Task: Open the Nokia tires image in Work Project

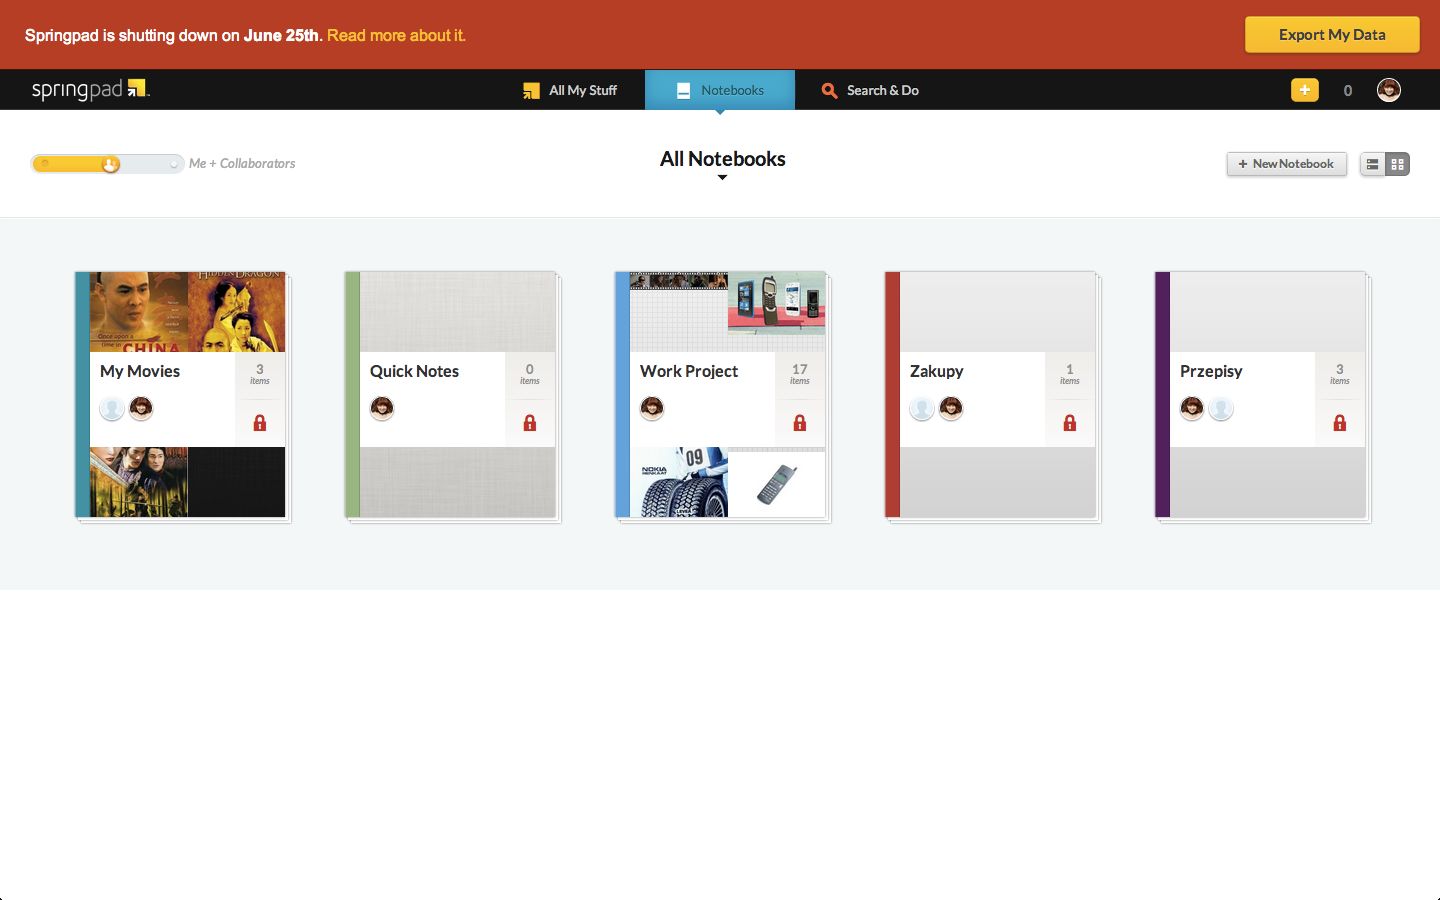Action: pos(679,482)
